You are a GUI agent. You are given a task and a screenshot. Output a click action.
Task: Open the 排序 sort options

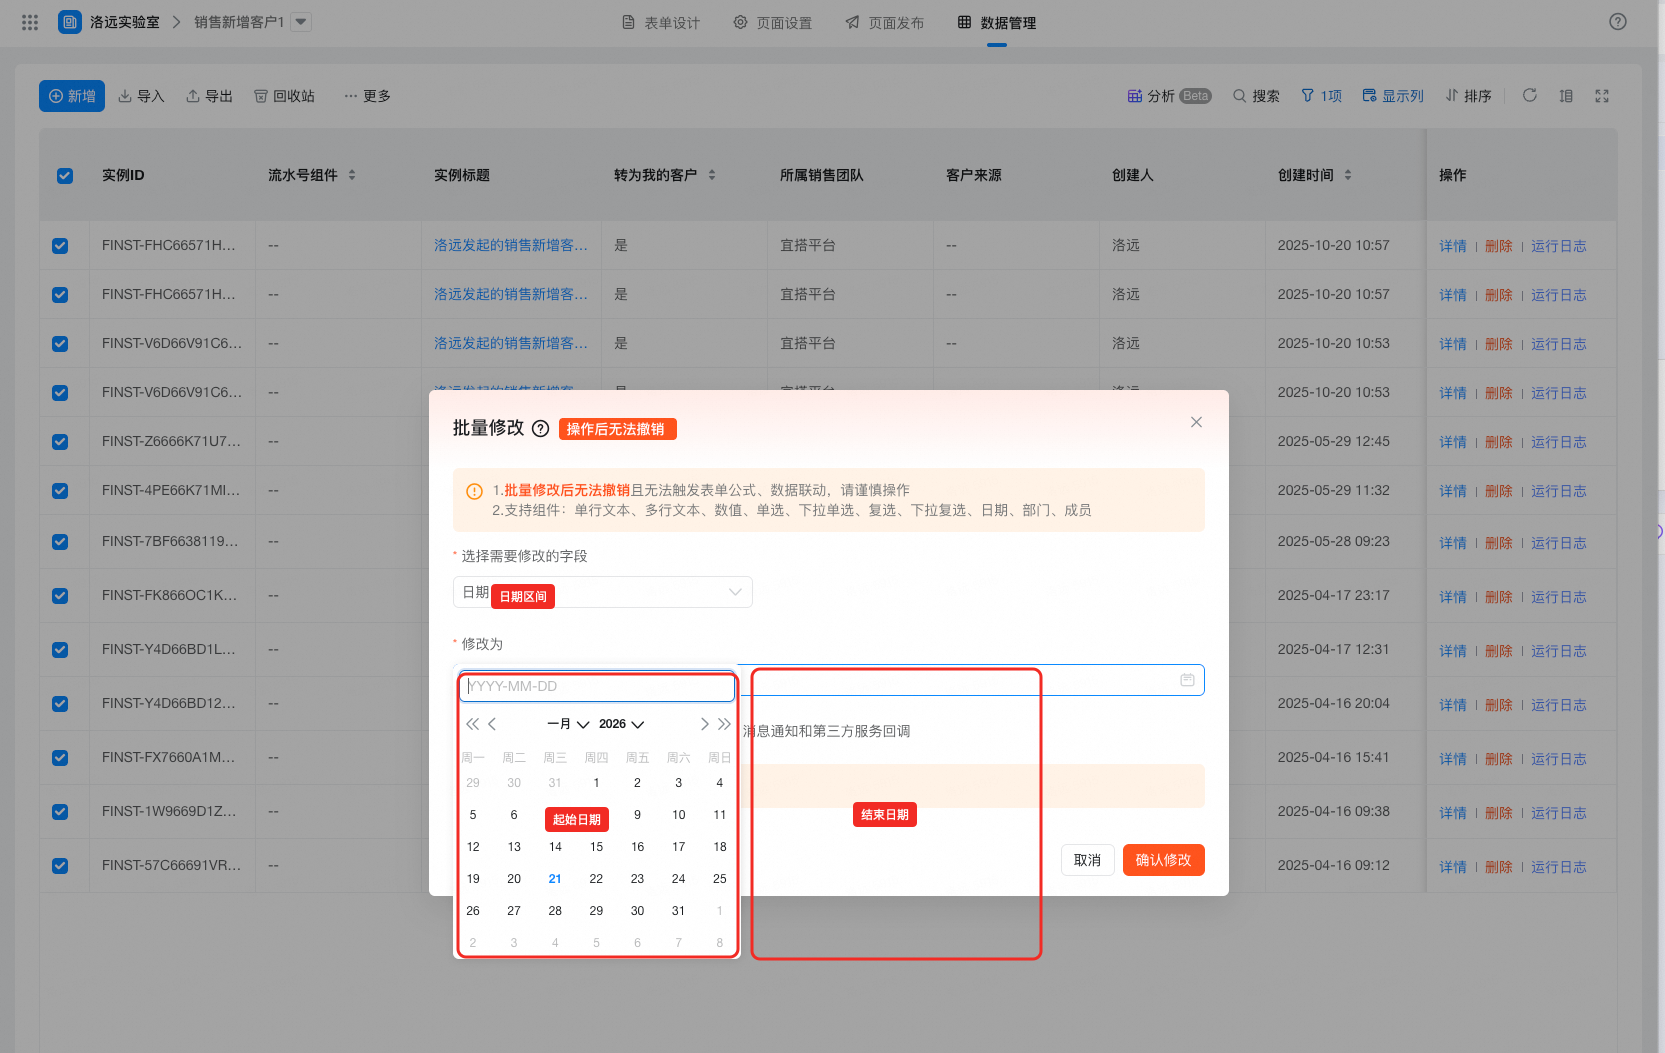tap(1468, 96)
